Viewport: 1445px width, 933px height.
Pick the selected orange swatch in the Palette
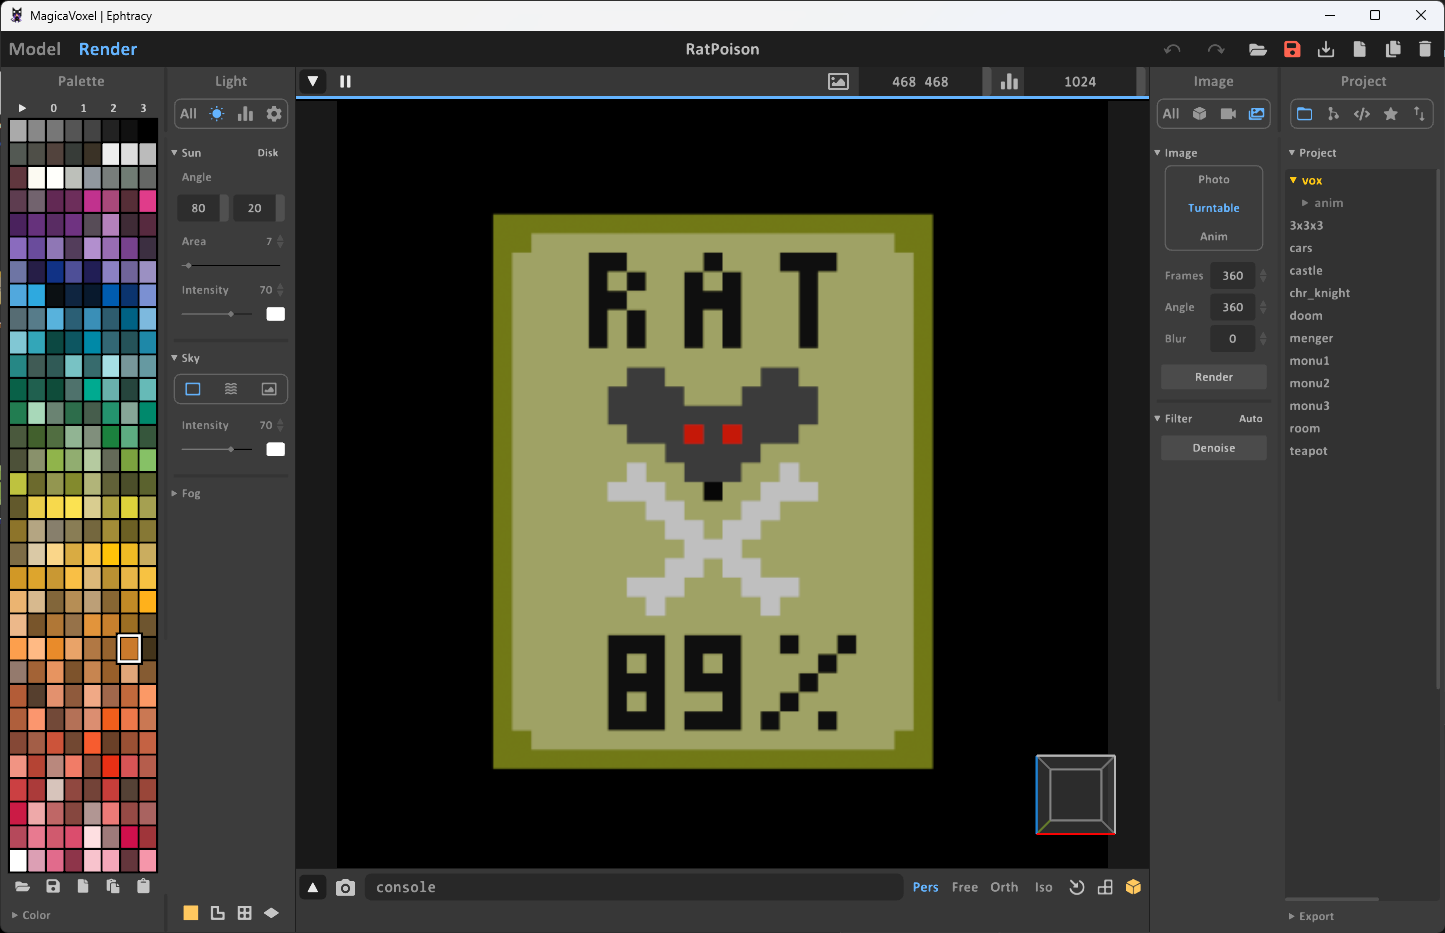(129, 648)
